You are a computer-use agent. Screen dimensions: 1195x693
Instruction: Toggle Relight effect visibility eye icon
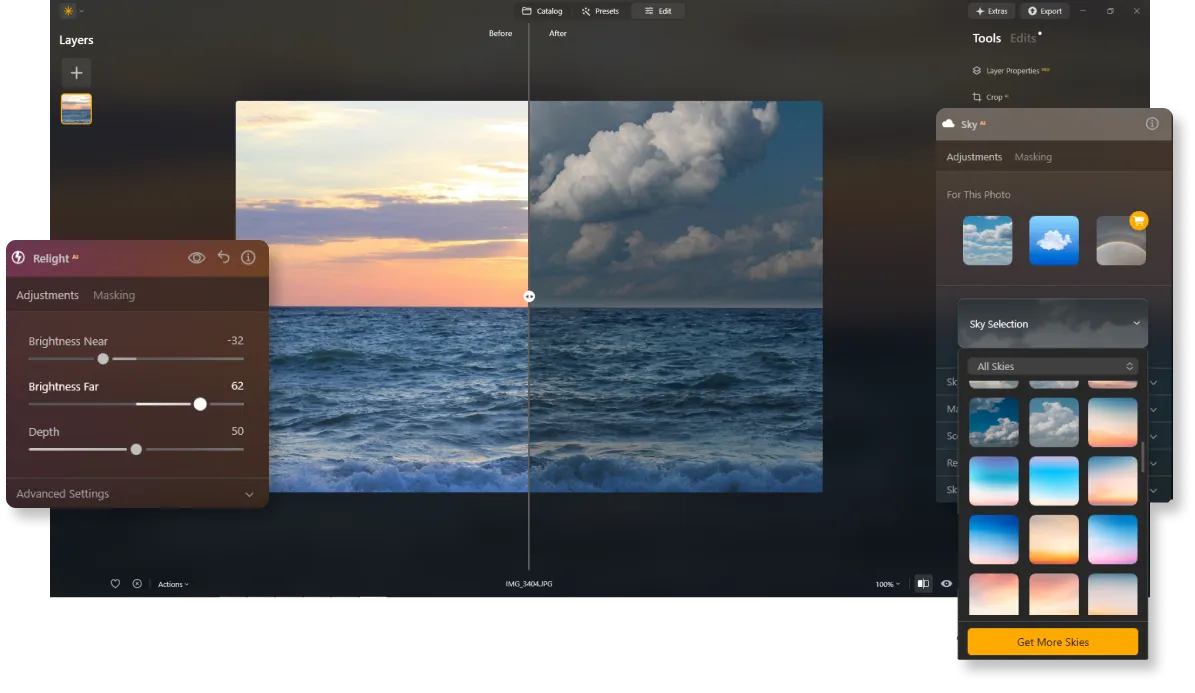[197, 258]
